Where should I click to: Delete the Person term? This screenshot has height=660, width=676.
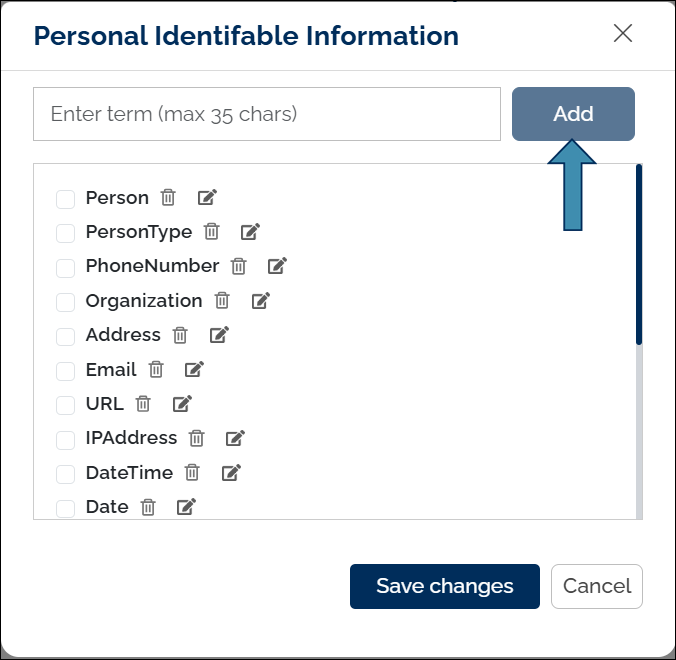coord(168,198)
